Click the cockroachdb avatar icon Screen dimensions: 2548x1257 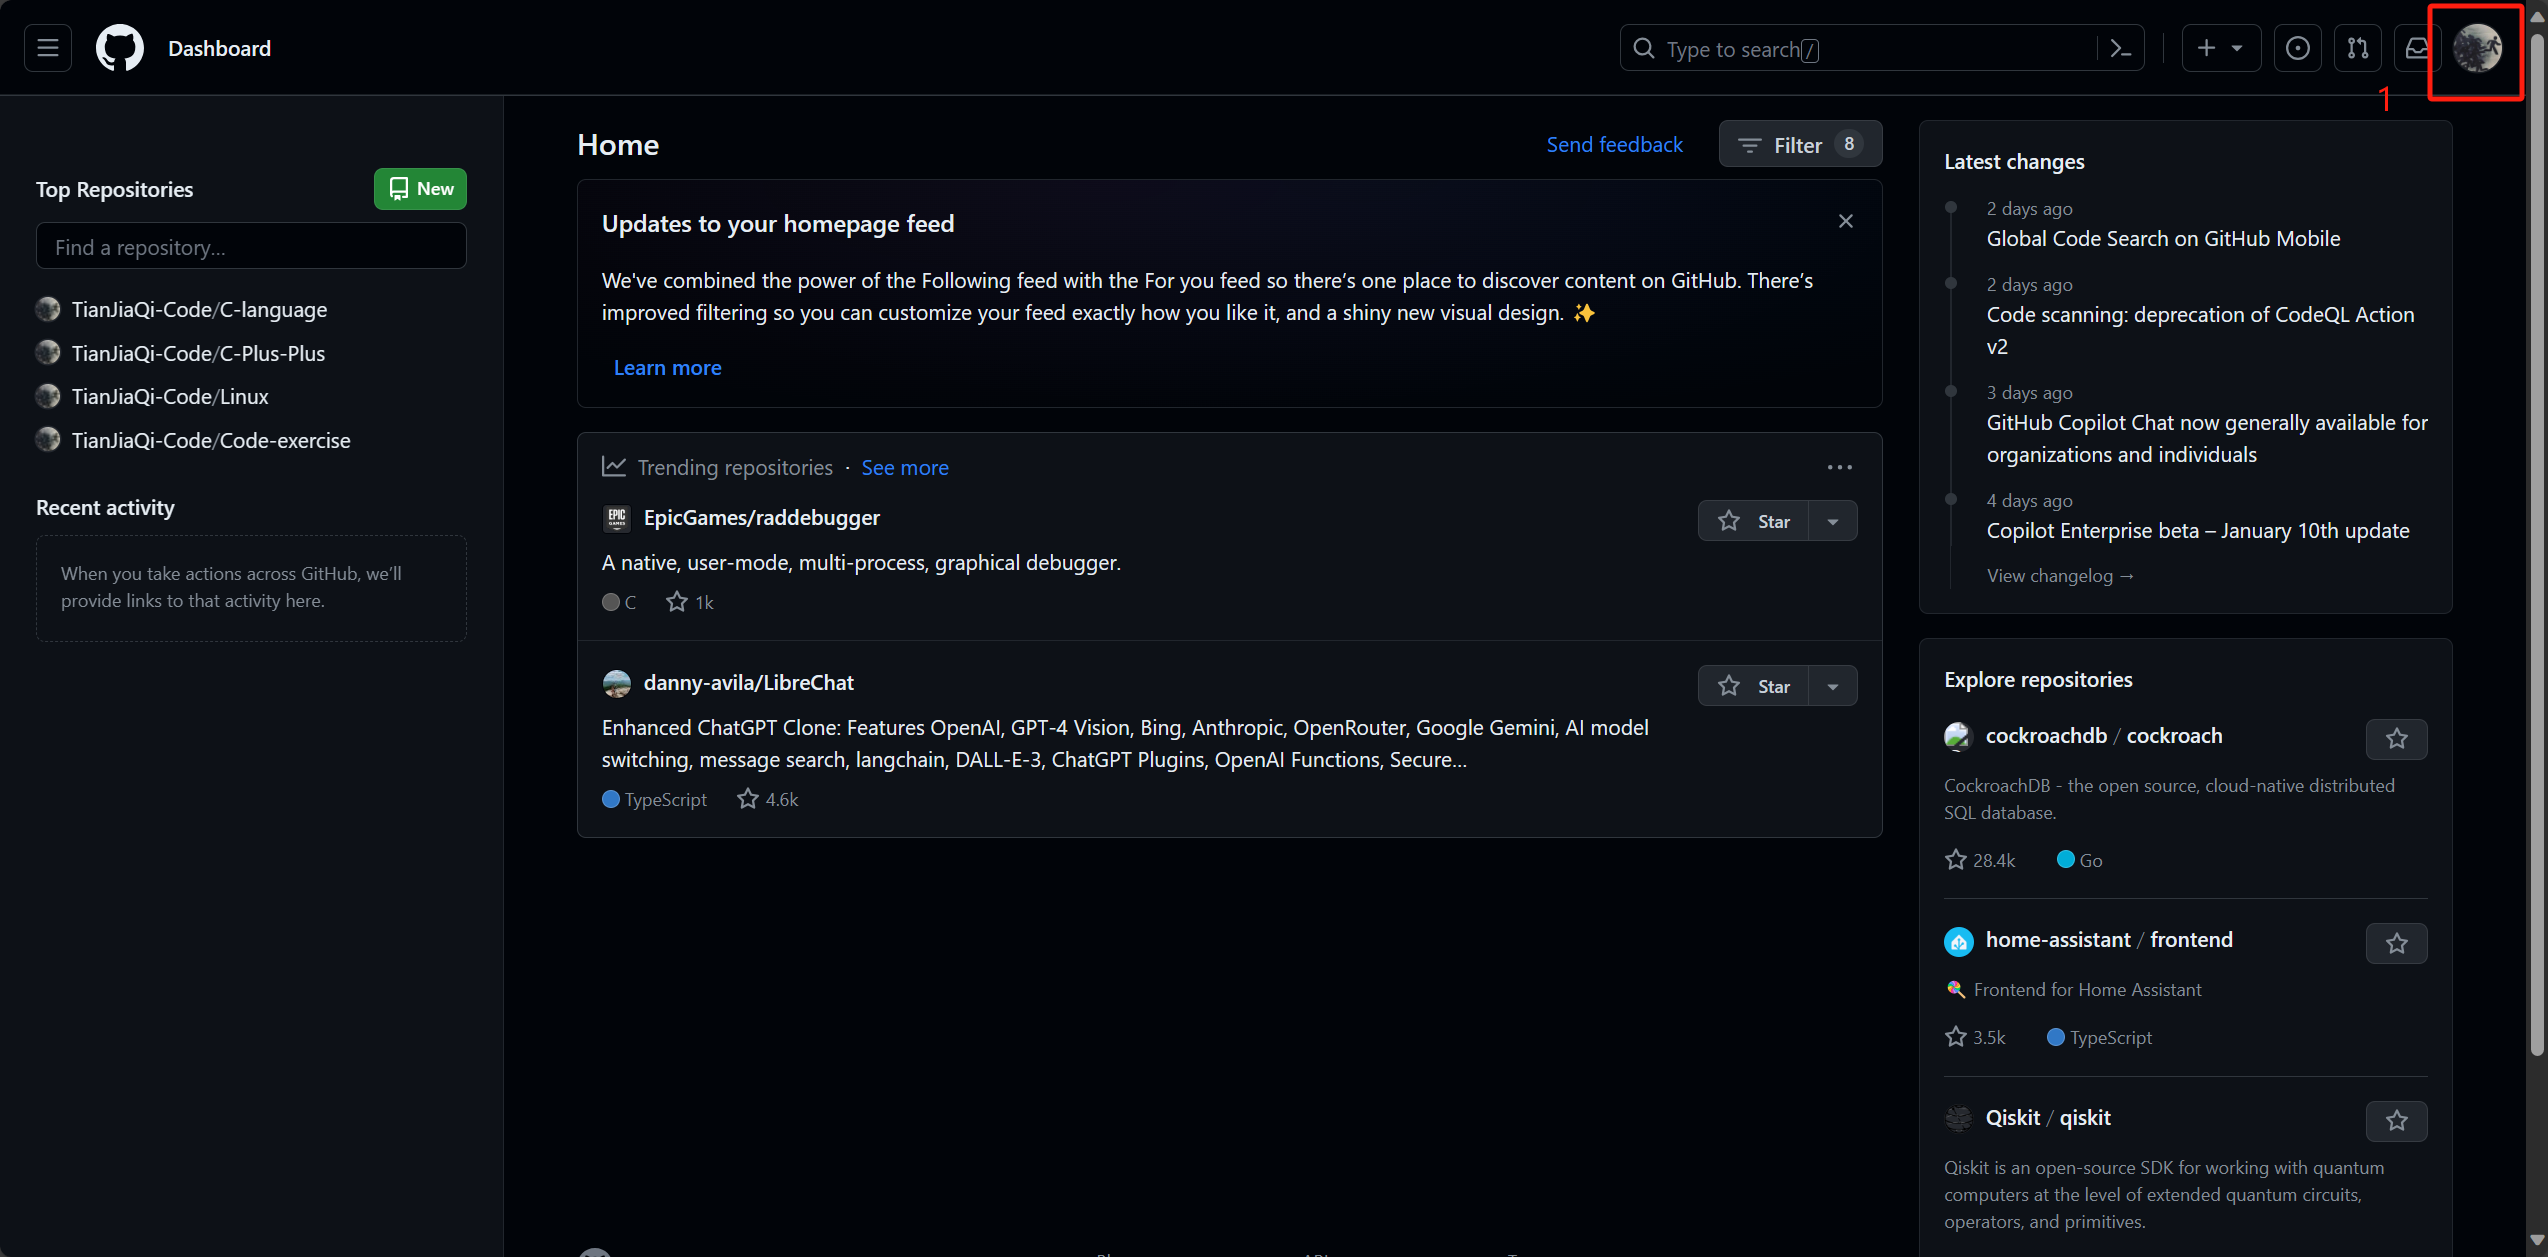click(x=1958, y=736)
